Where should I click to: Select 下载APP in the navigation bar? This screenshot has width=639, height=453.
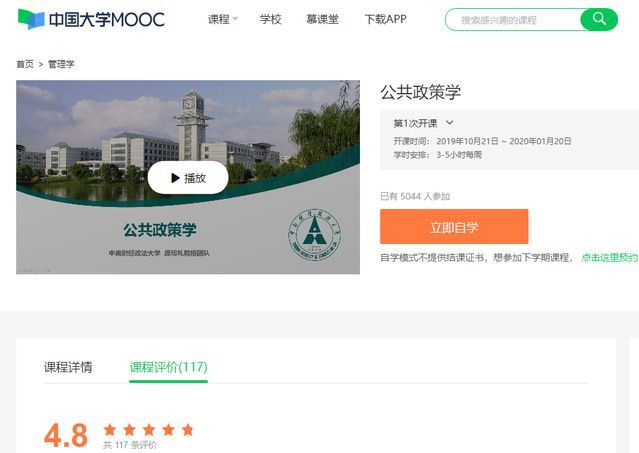385,19
